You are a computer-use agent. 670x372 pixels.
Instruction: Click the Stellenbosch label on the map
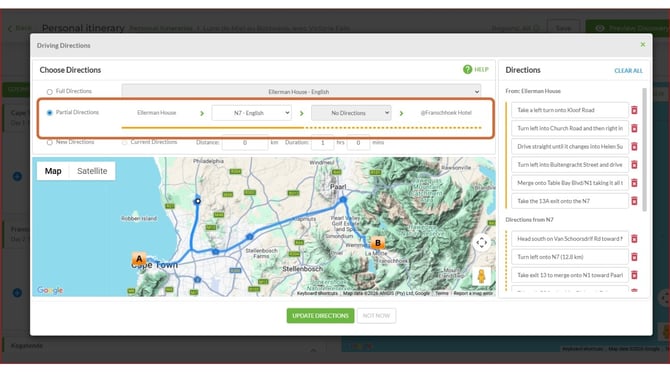(x=302, y=269)
